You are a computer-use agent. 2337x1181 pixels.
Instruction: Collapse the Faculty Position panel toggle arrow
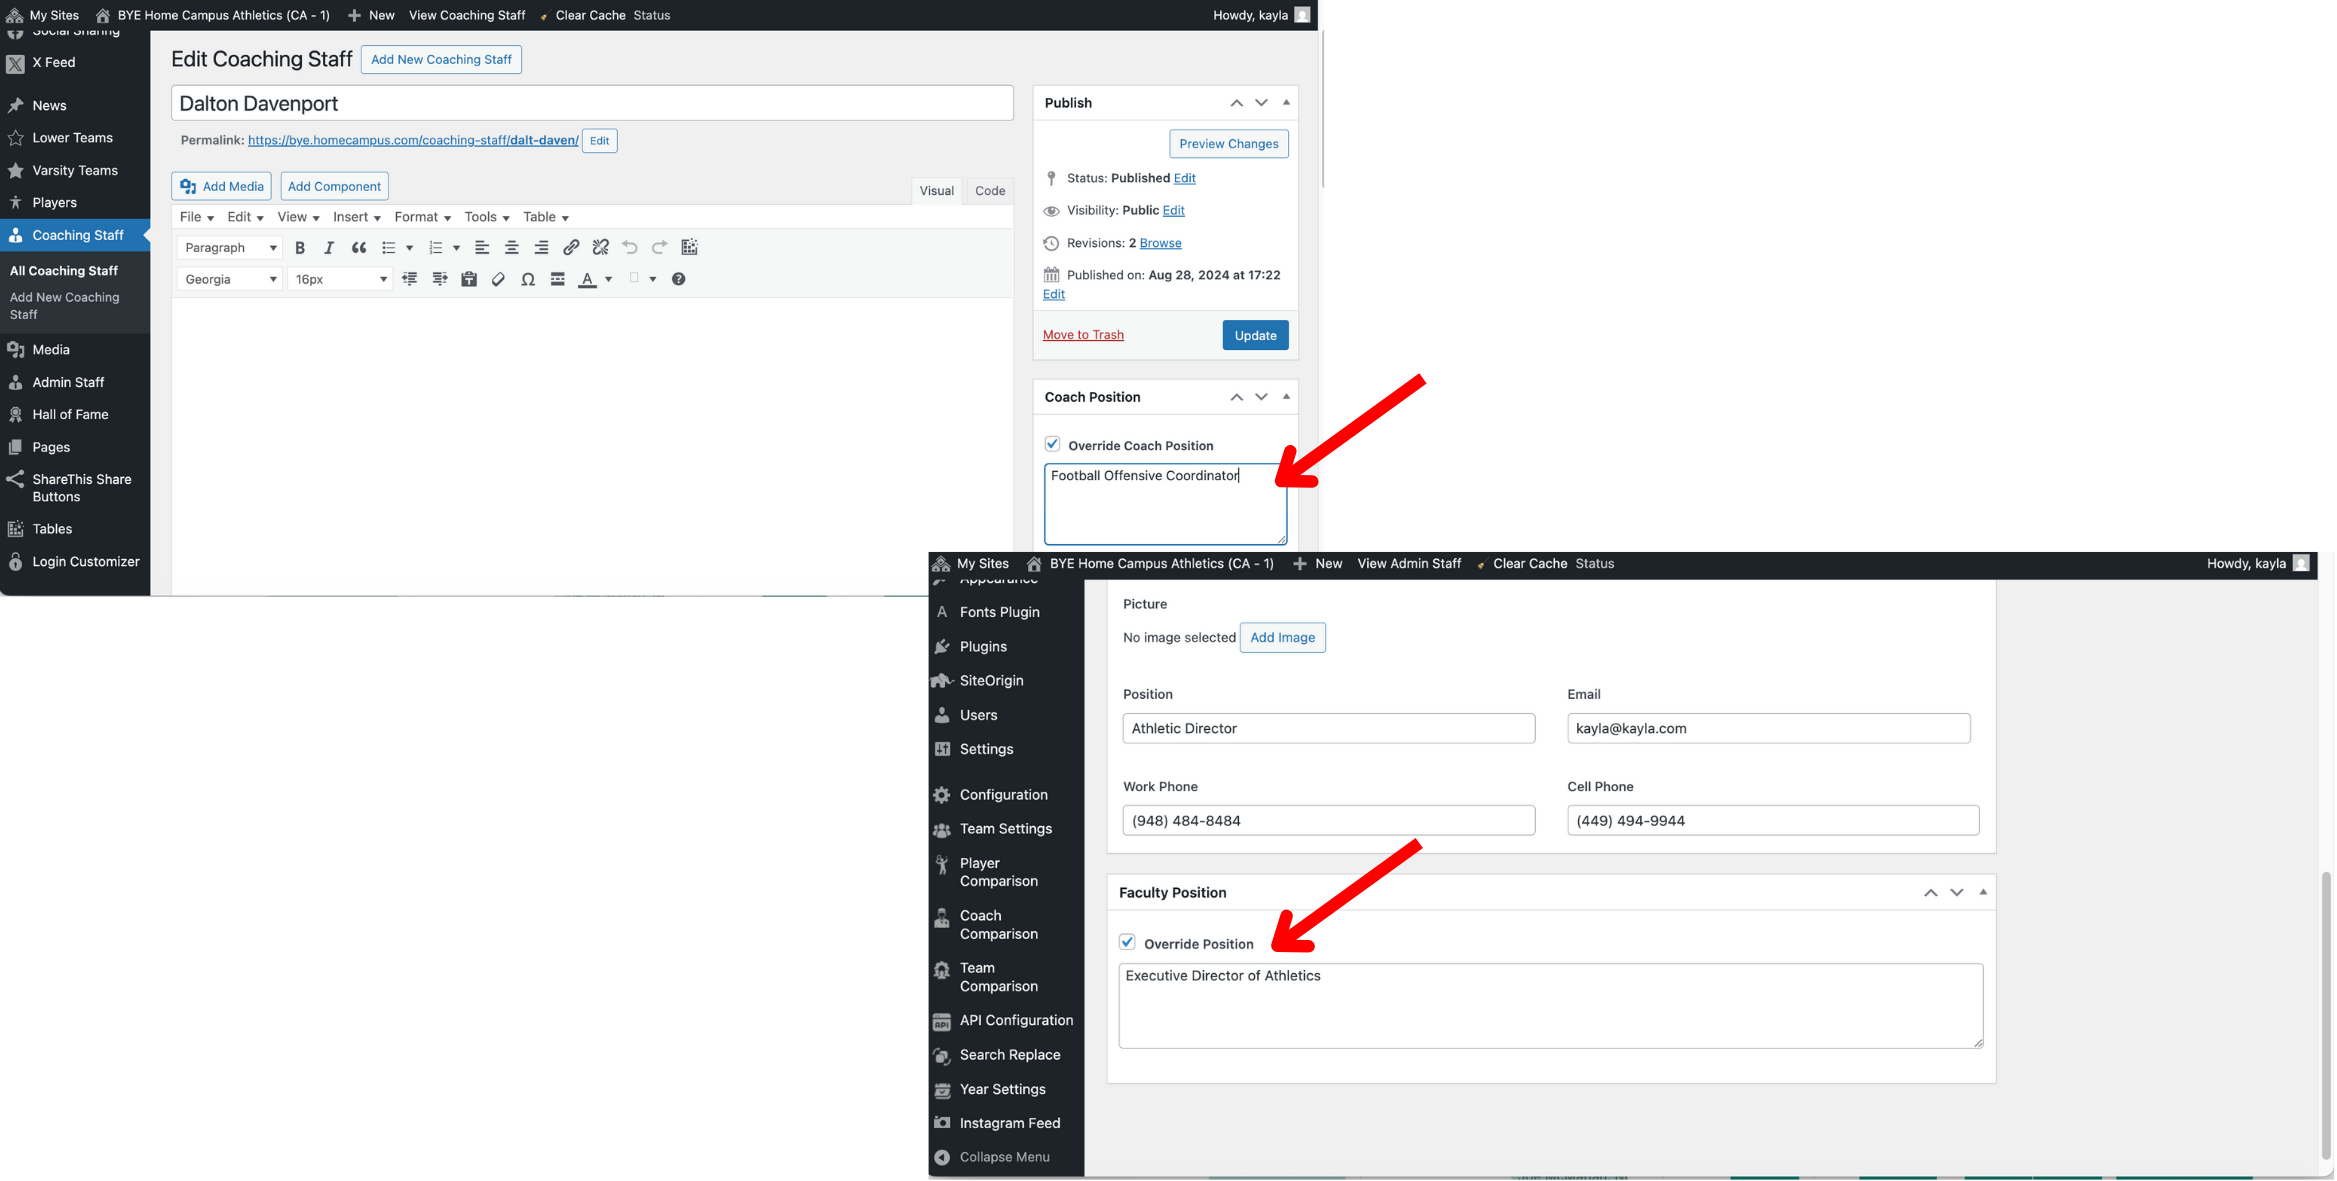tap(1983, 892)
